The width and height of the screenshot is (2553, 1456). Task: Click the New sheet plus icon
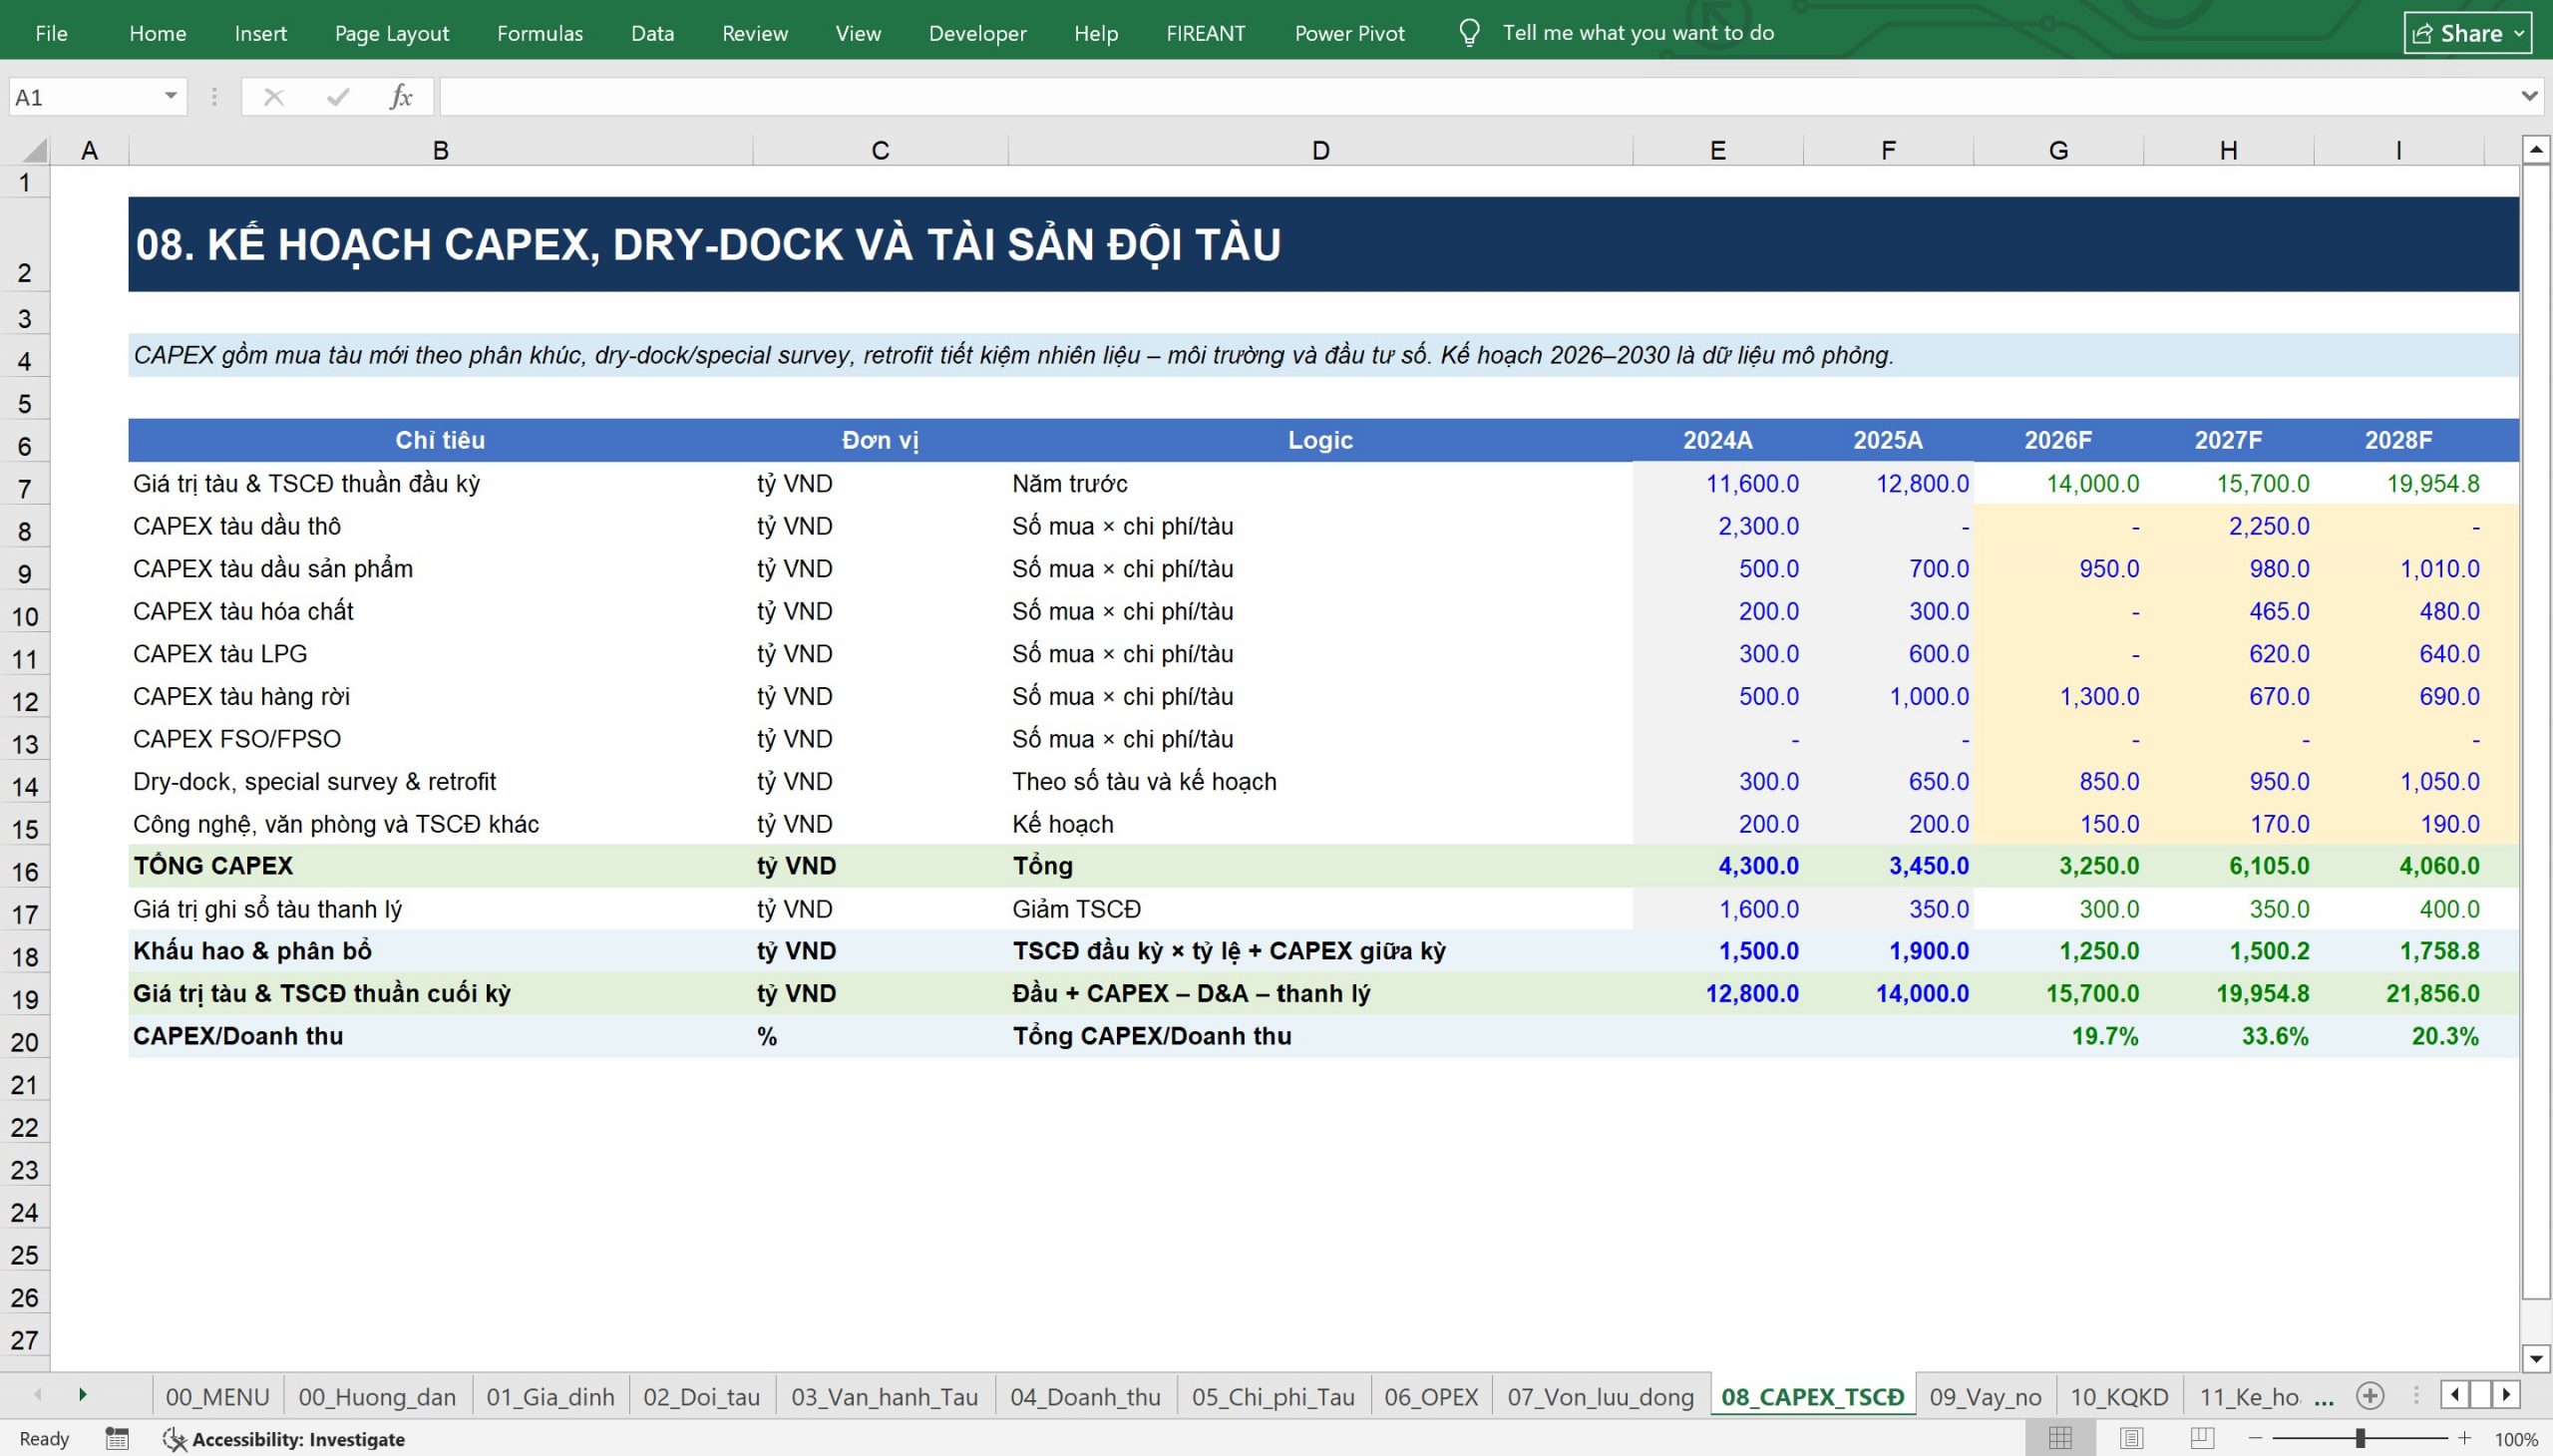[2370, 1396]
